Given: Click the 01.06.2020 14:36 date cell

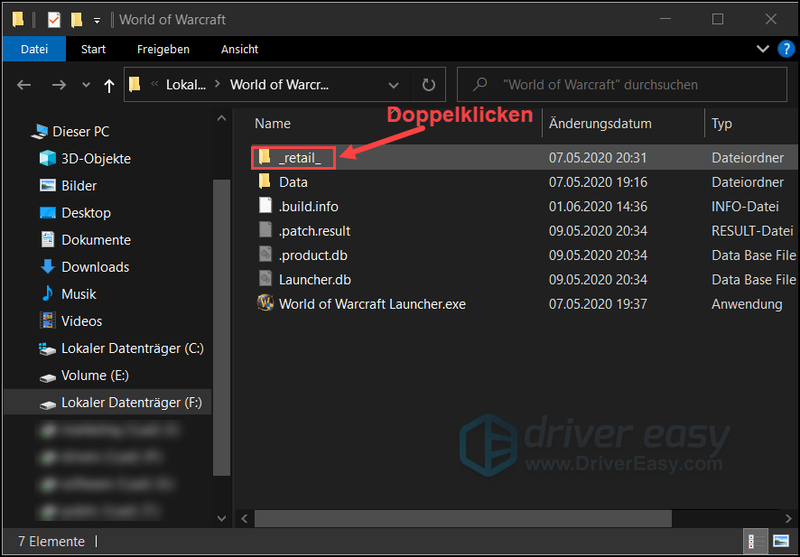Looking at the screenshot, I should click(x=597, y=207).
